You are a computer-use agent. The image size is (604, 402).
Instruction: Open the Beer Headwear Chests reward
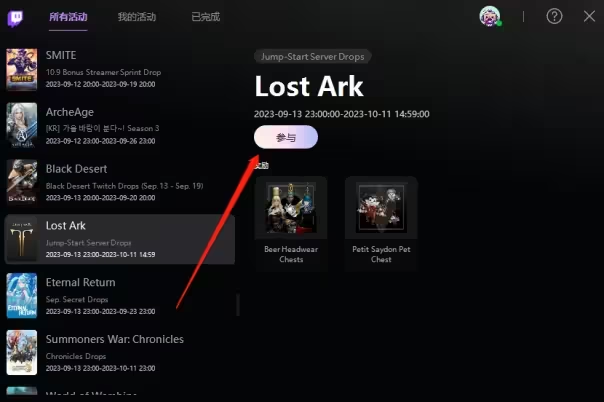[291, 224]
